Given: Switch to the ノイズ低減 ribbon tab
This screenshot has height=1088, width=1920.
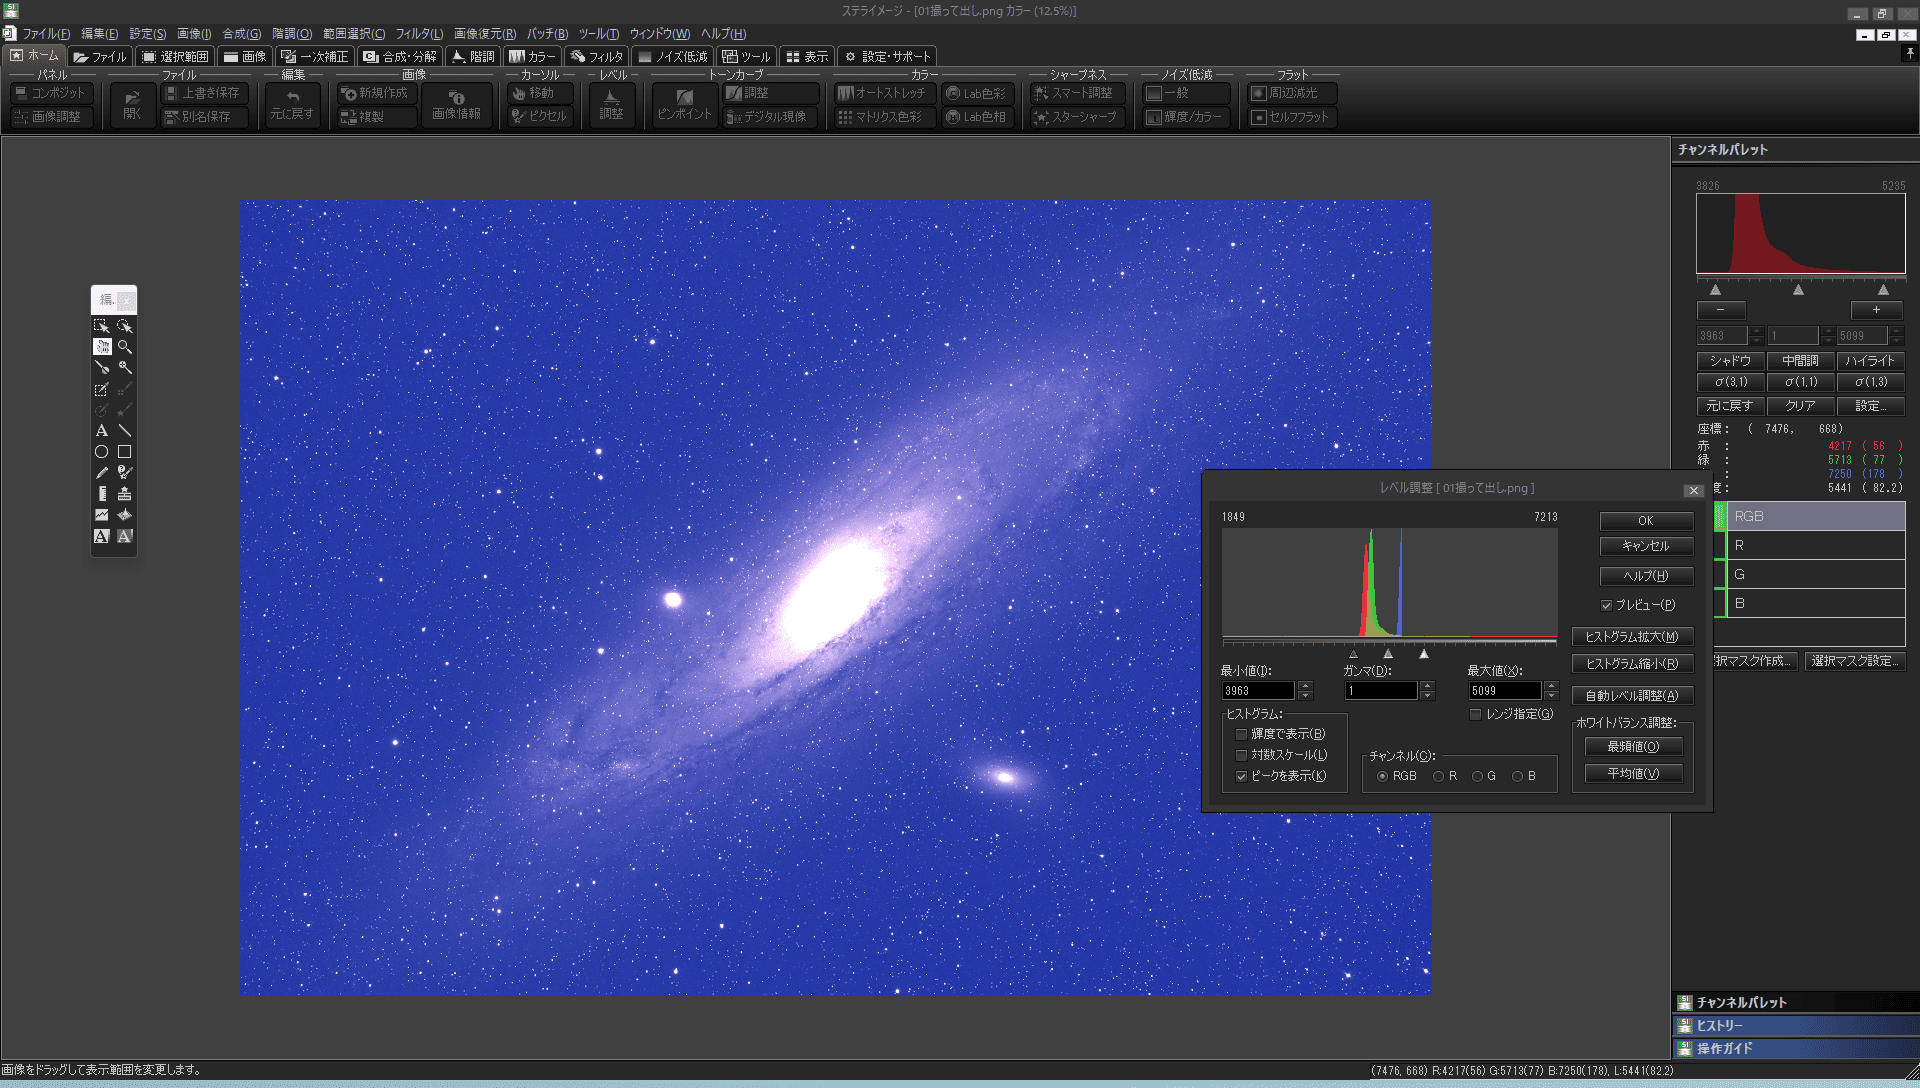Looking at the screenshot, I should 673,57.
